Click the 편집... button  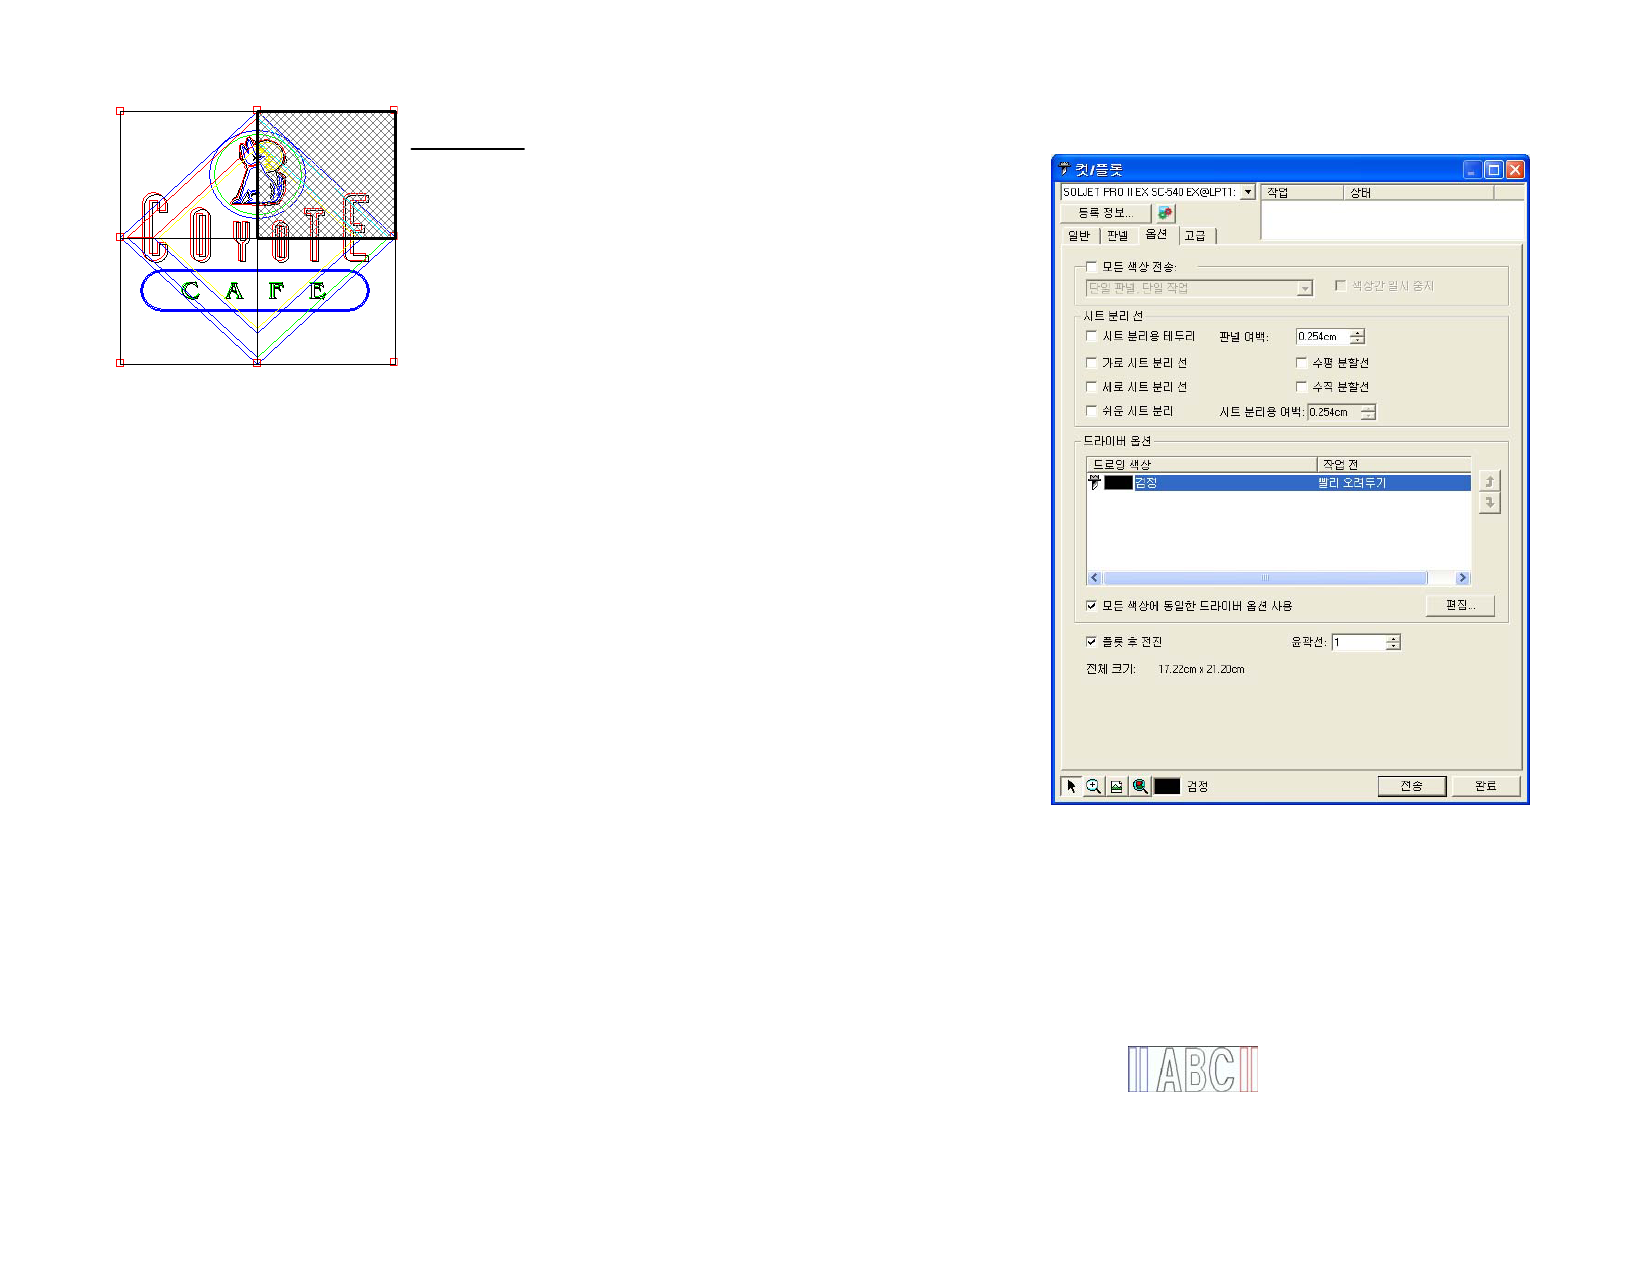pyautogui.click(x=1460, y=605)
